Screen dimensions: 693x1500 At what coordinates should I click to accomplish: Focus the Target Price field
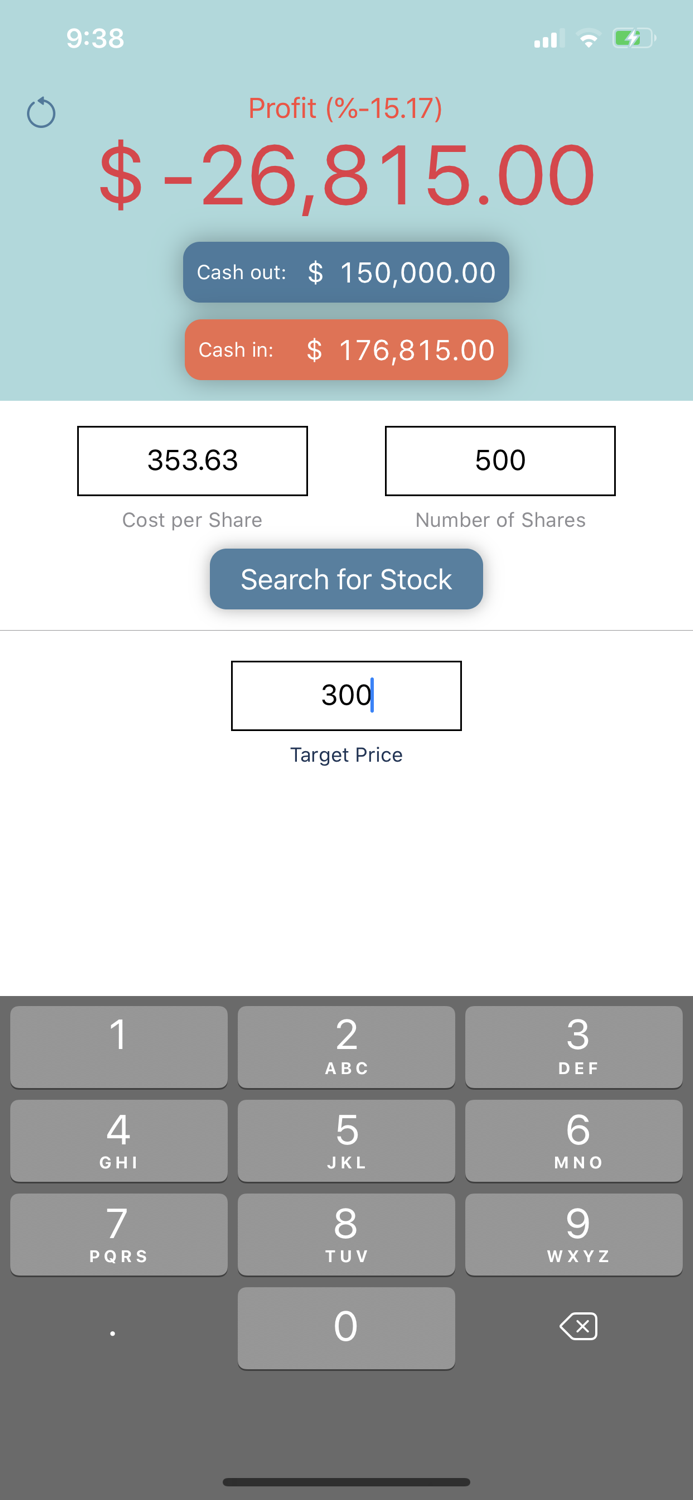click(346, 695)
